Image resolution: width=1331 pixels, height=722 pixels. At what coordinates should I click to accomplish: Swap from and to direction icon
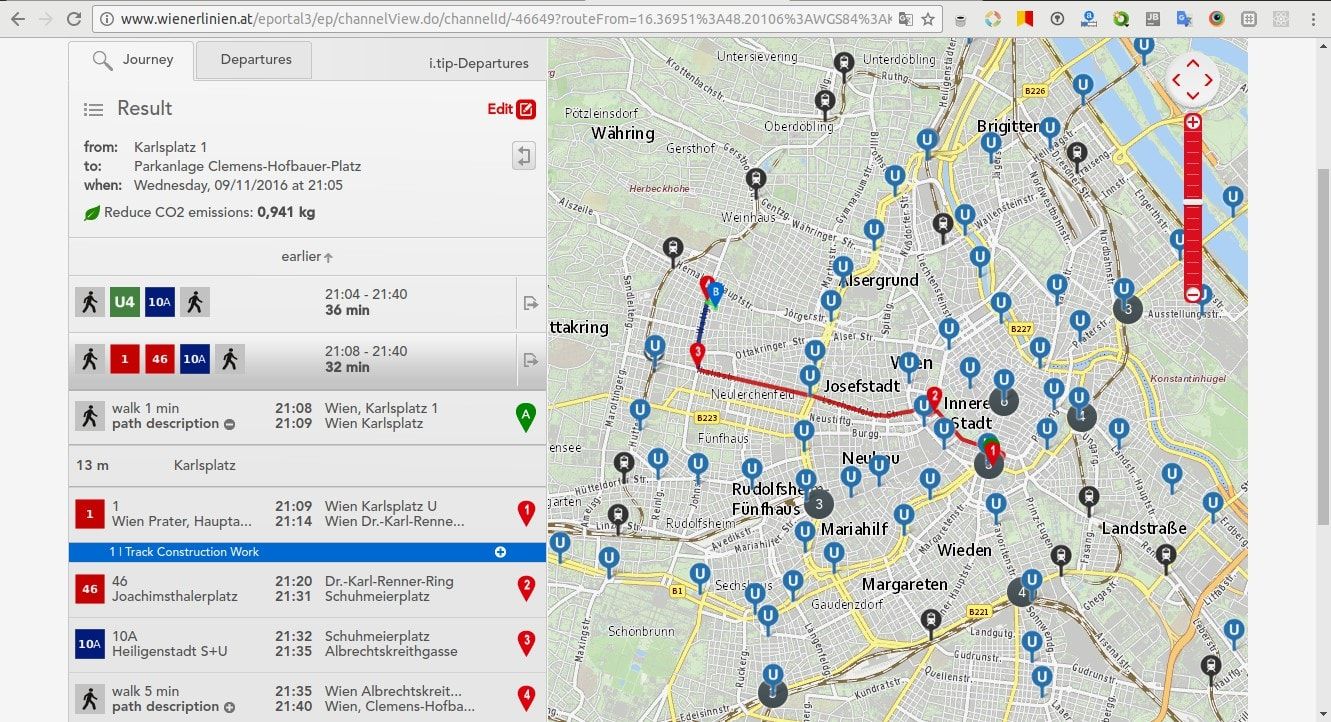(x=523, y=155)
